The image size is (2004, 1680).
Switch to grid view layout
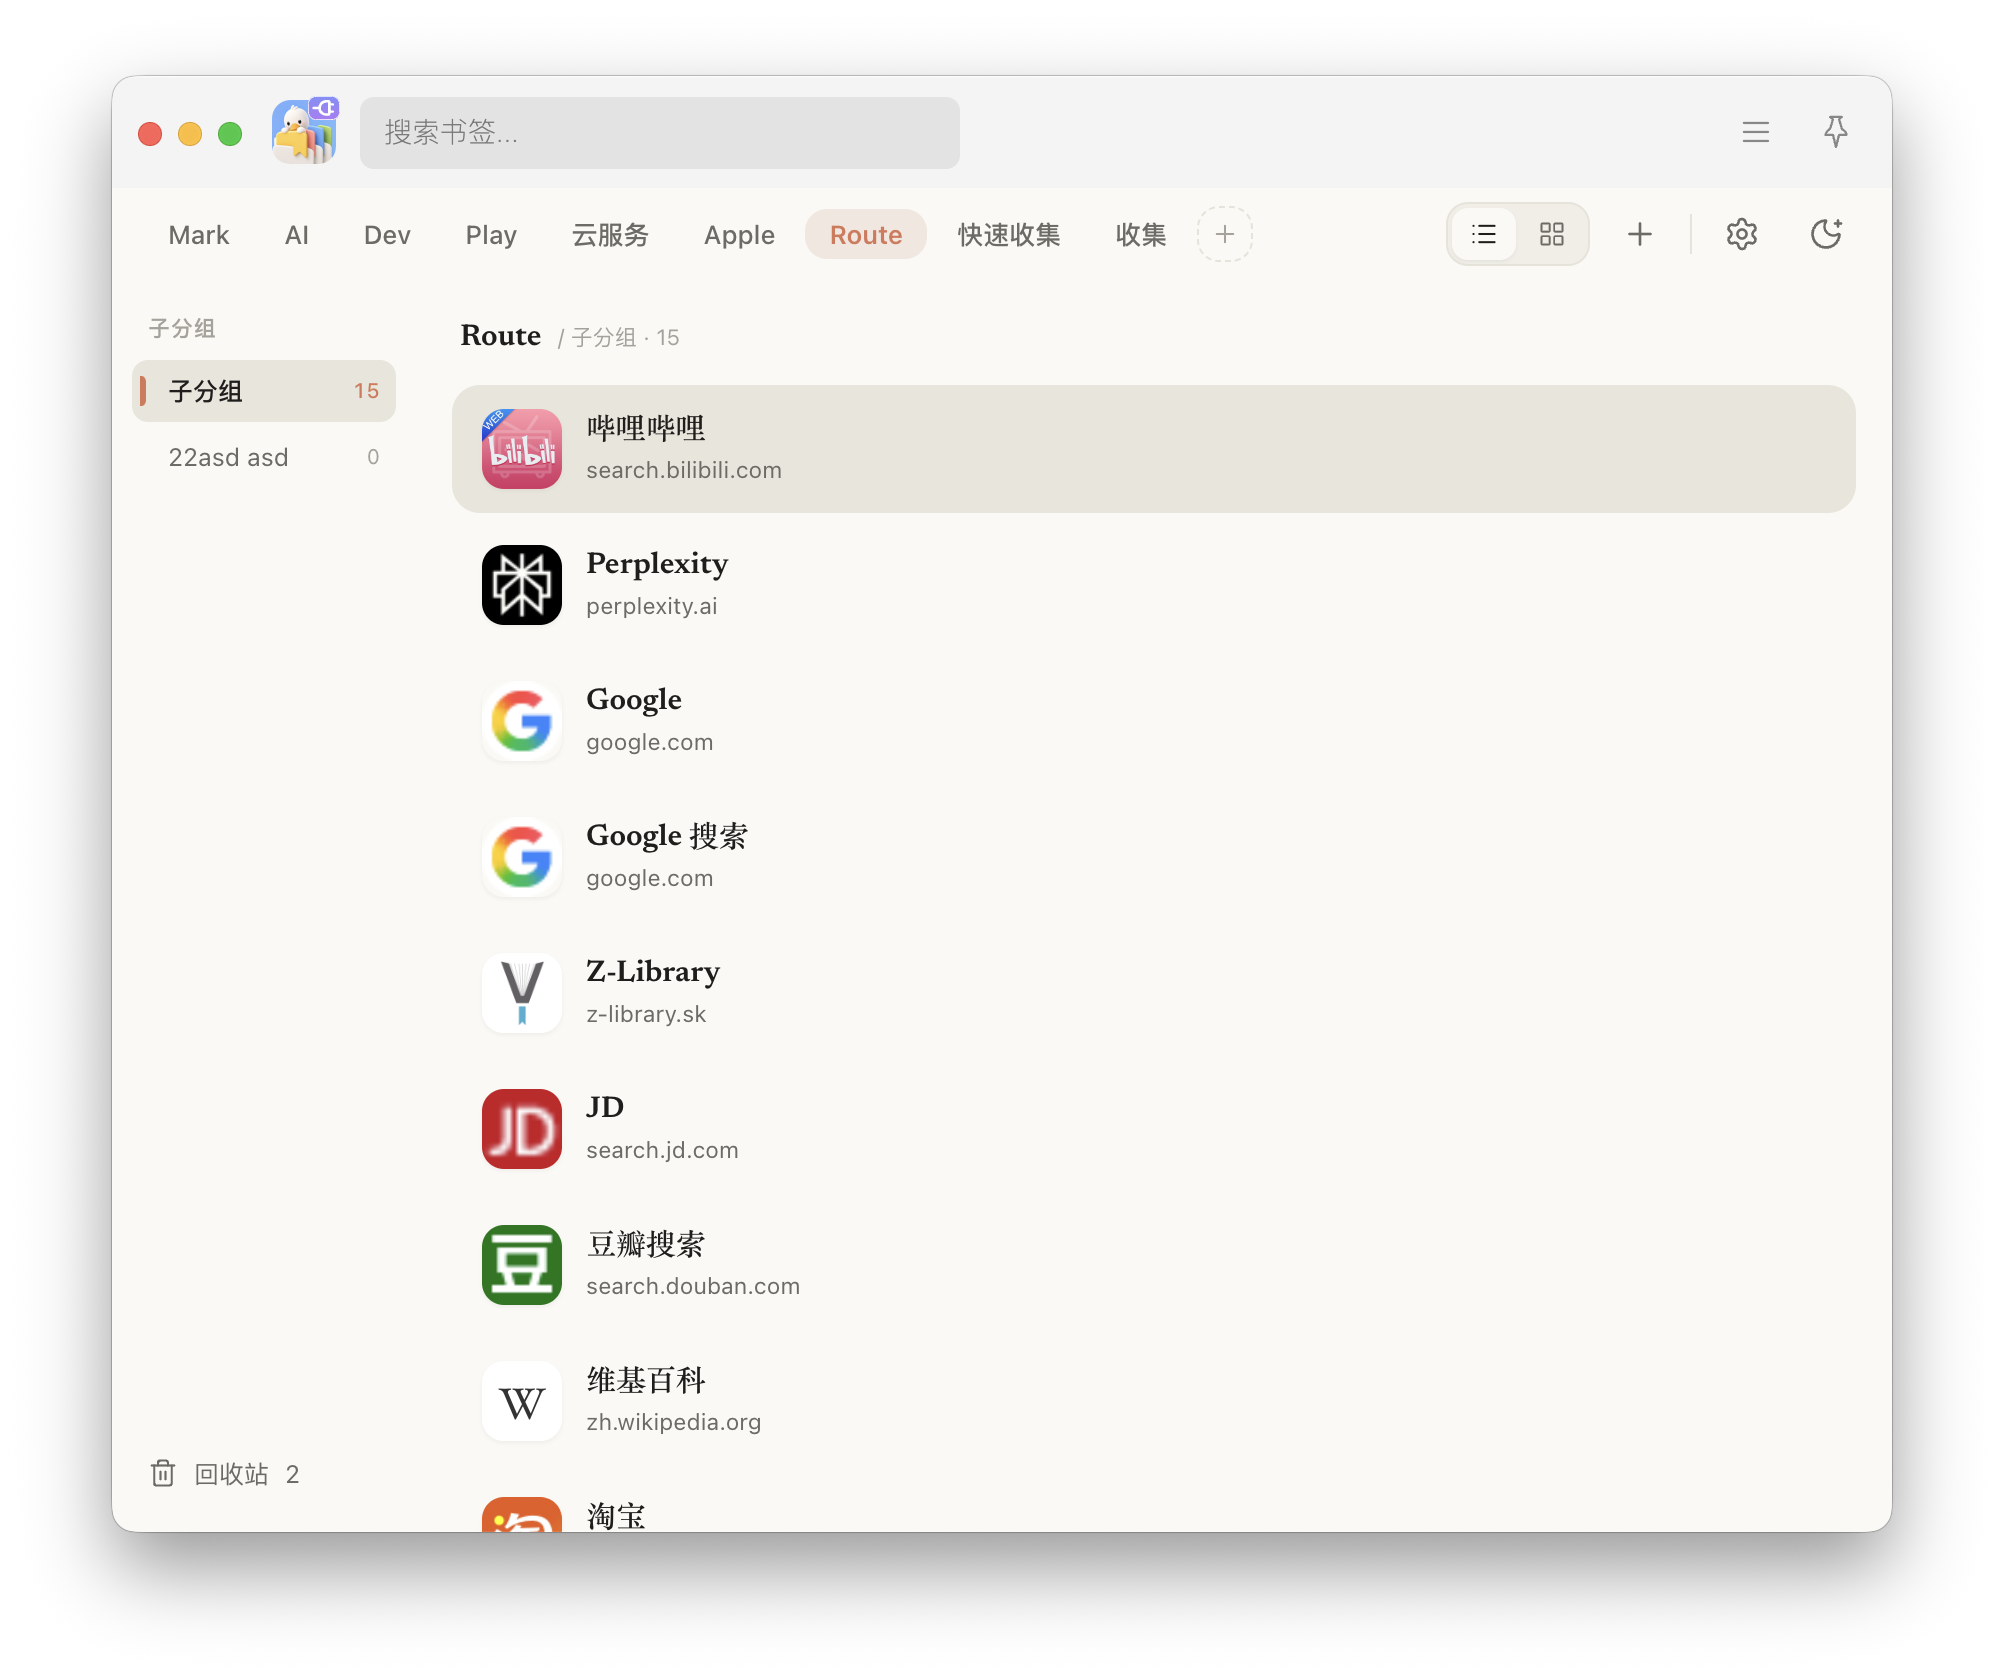[1551, 235]
